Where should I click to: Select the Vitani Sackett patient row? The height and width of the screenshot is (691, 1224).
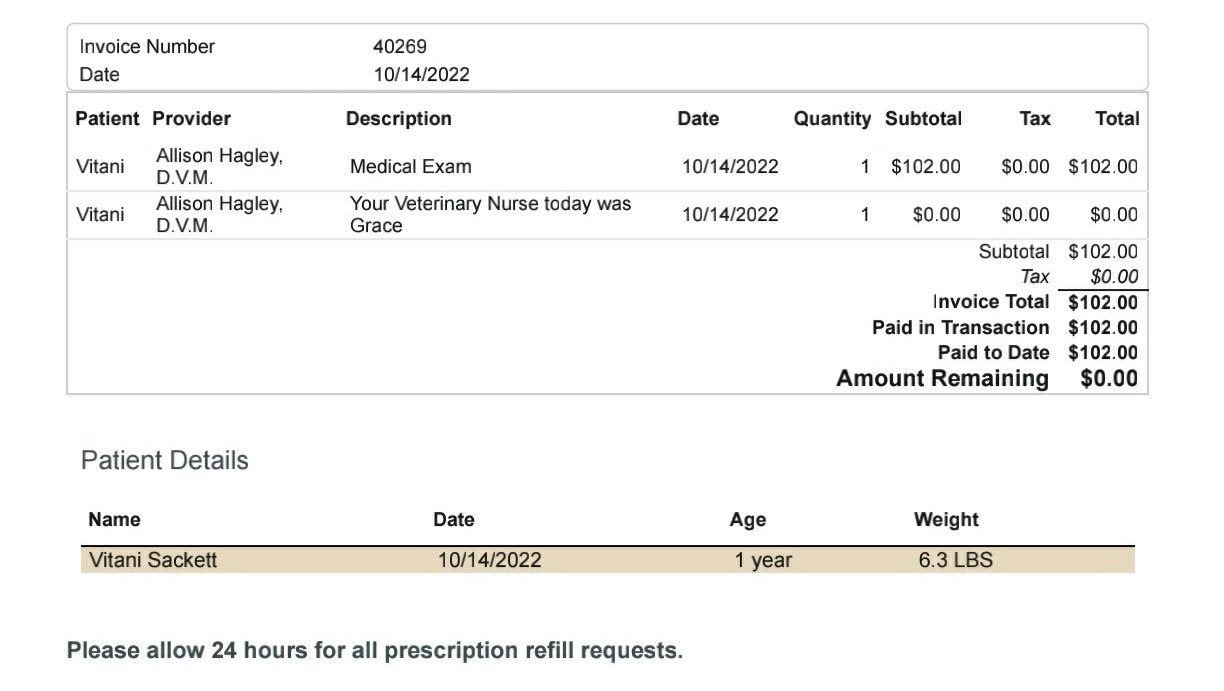coord(608,560)
